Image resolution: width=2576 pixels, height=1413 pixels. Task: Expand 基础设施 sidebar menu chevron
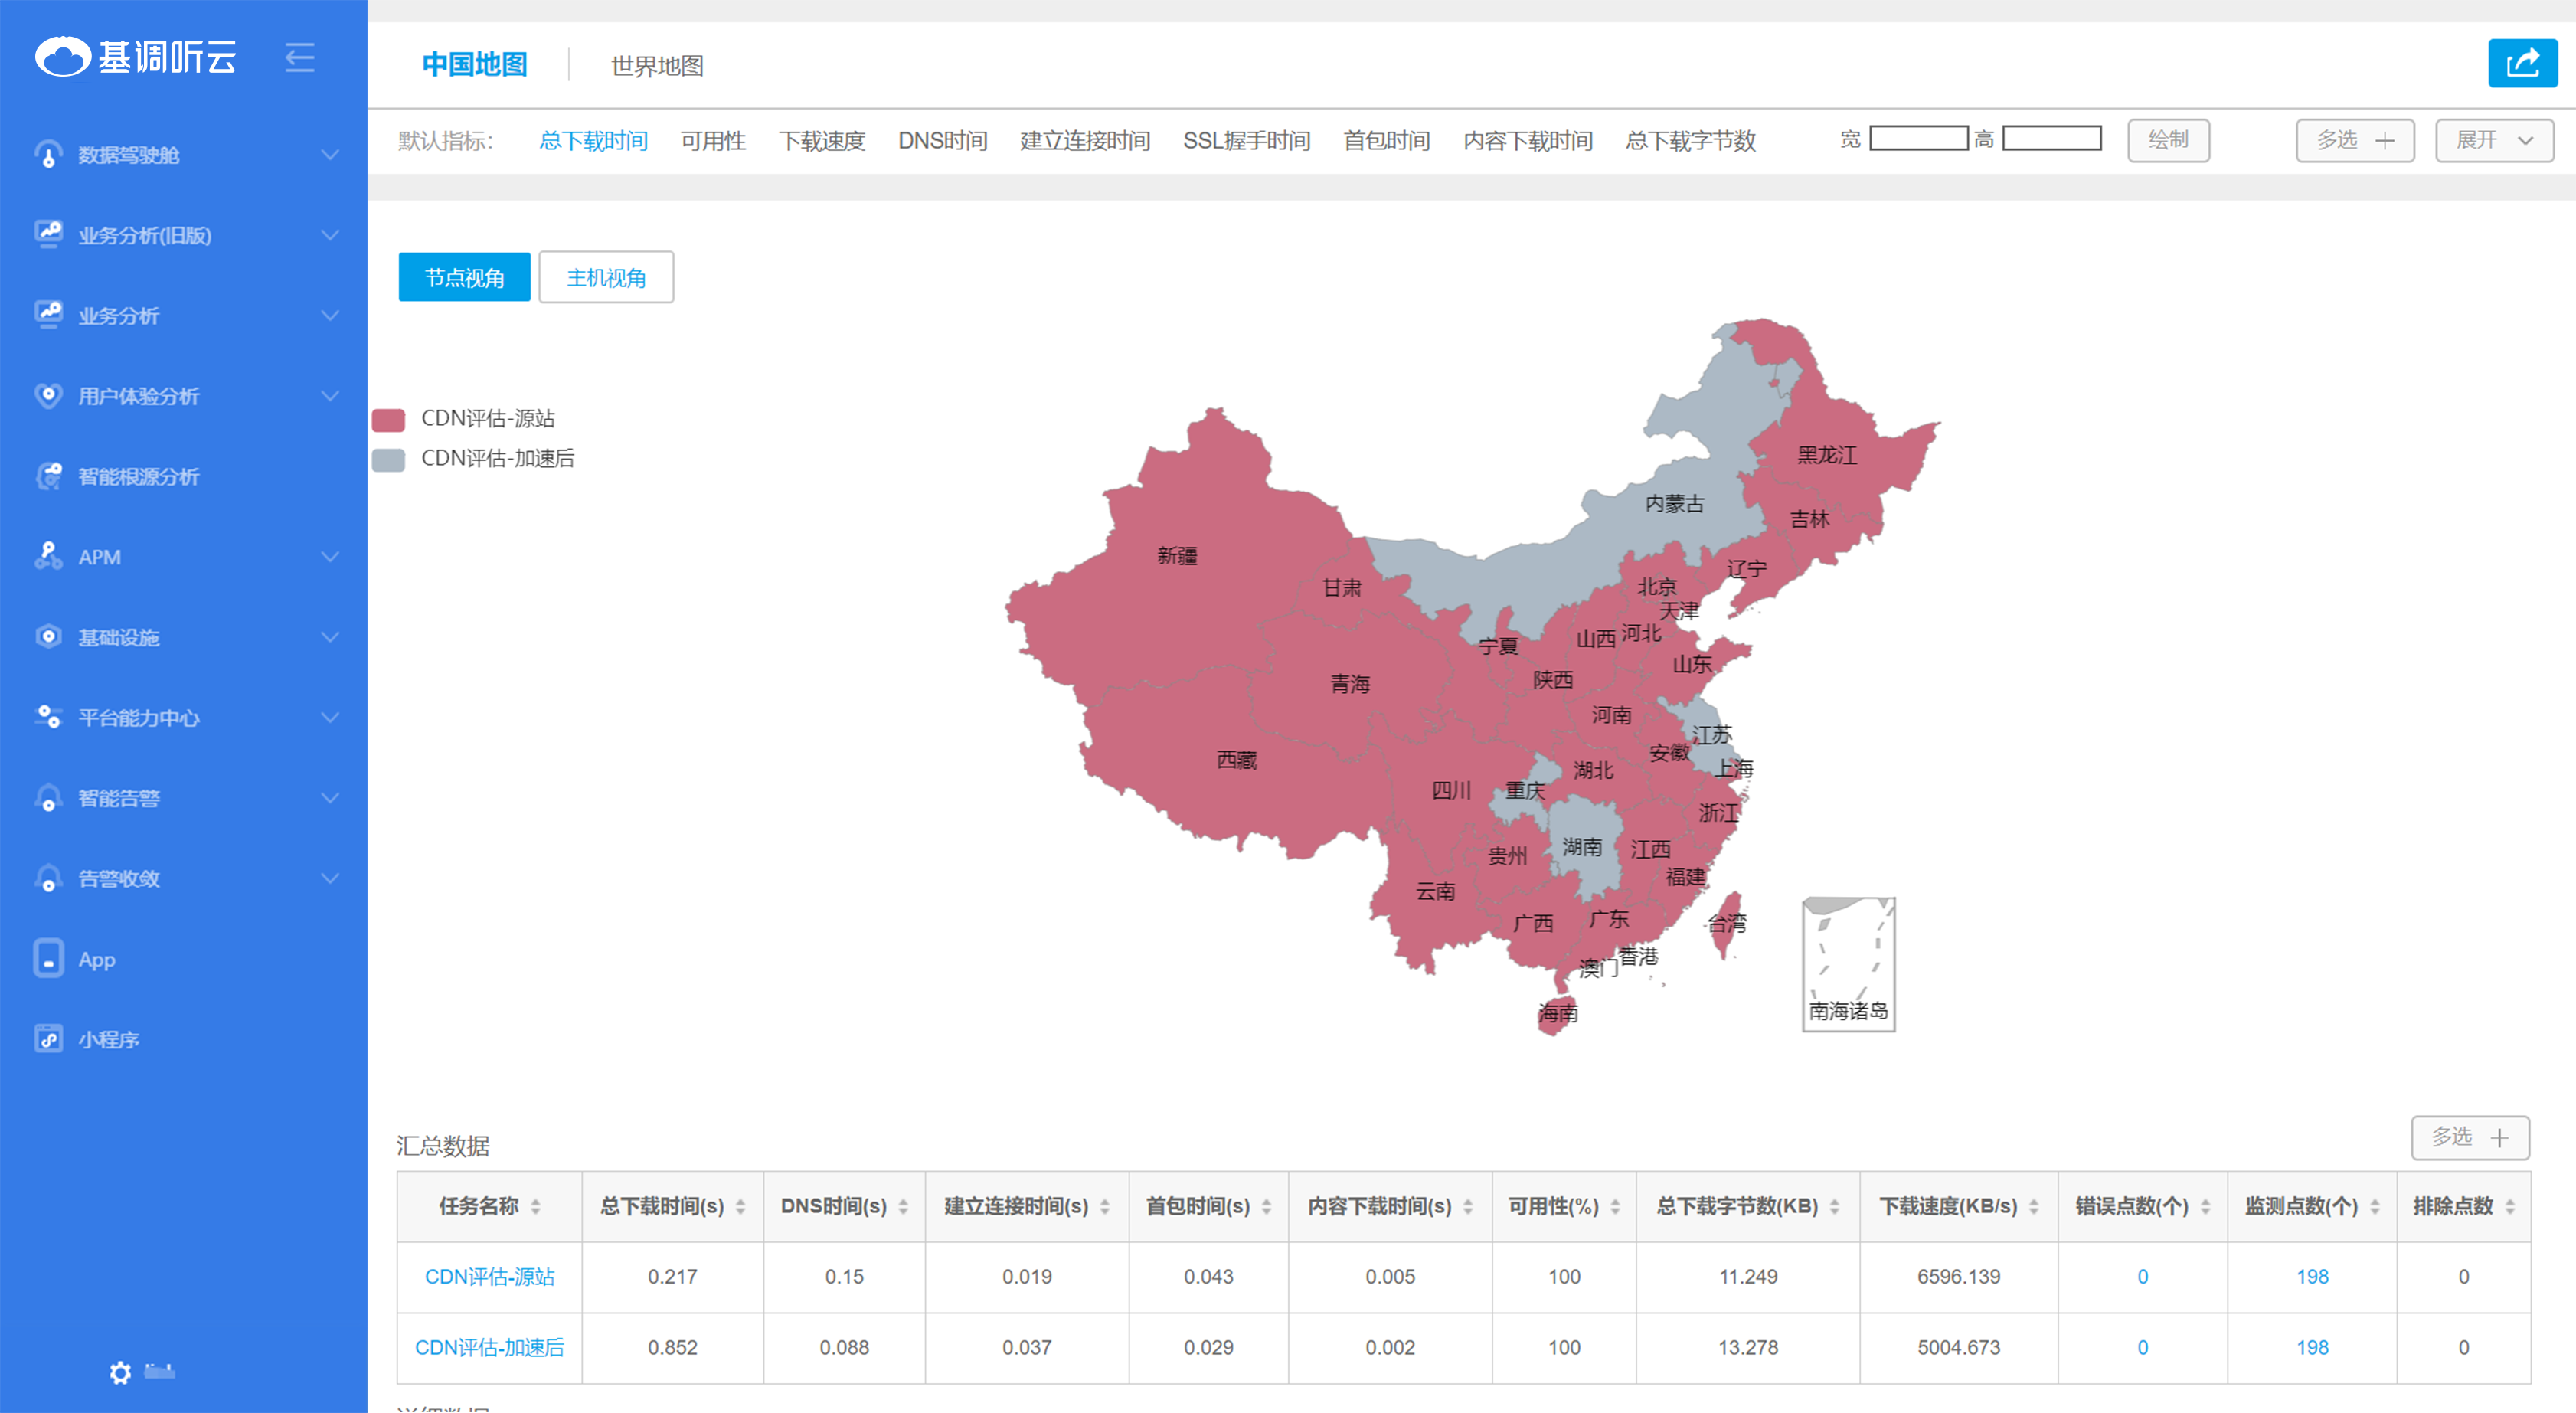pyautogui.click(x=330, y=637)
